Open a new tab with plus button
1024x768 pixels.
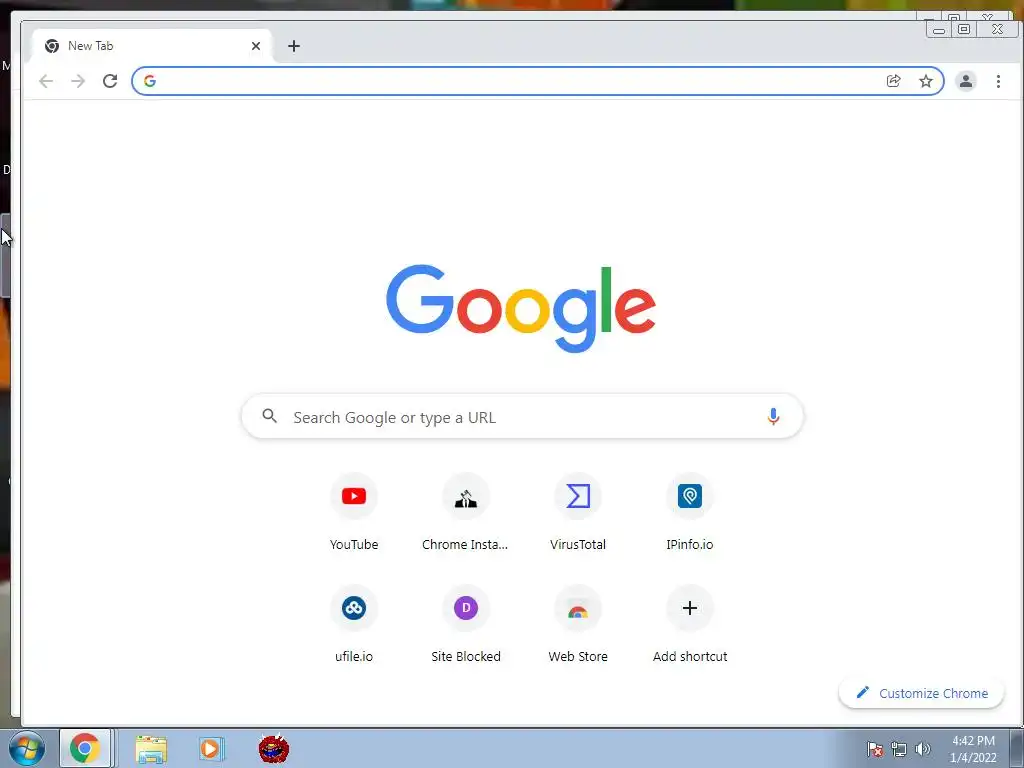pyautogui.click(x=294, y=46)
